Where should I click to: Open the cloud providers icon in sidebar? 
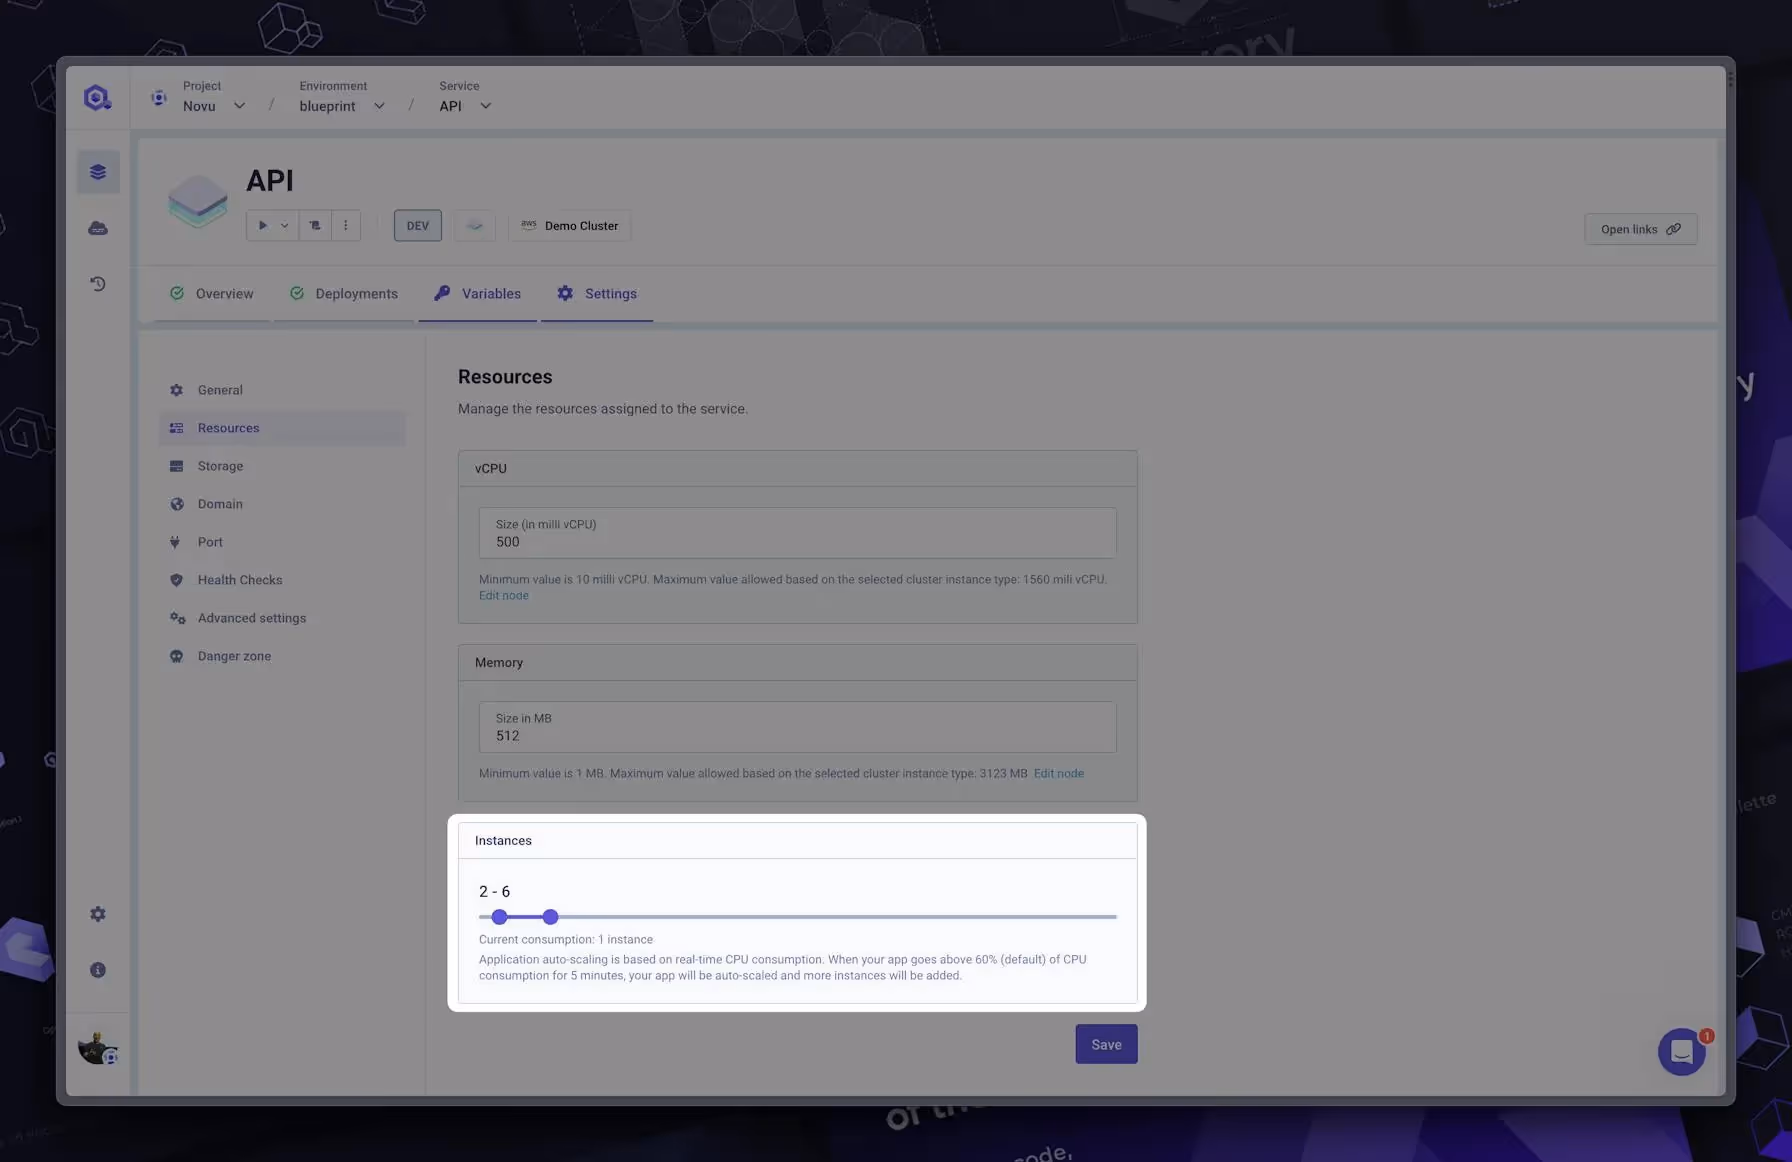[97, 228]
